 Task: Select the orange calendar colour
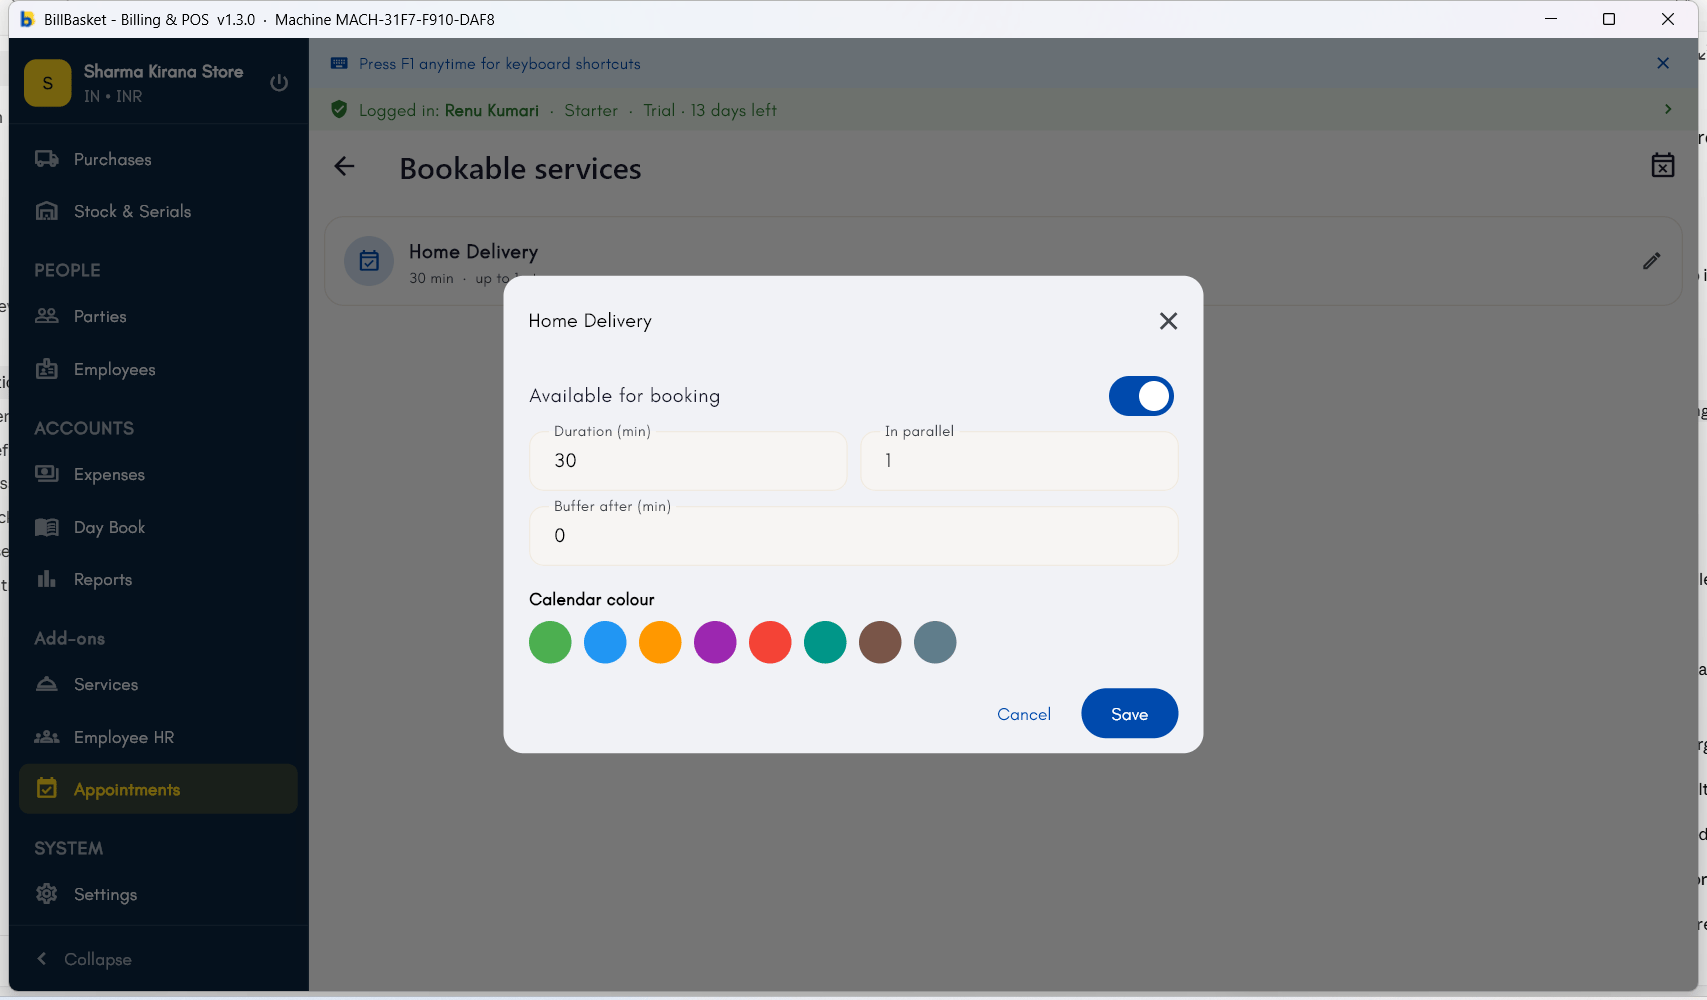tap(660, 642)
